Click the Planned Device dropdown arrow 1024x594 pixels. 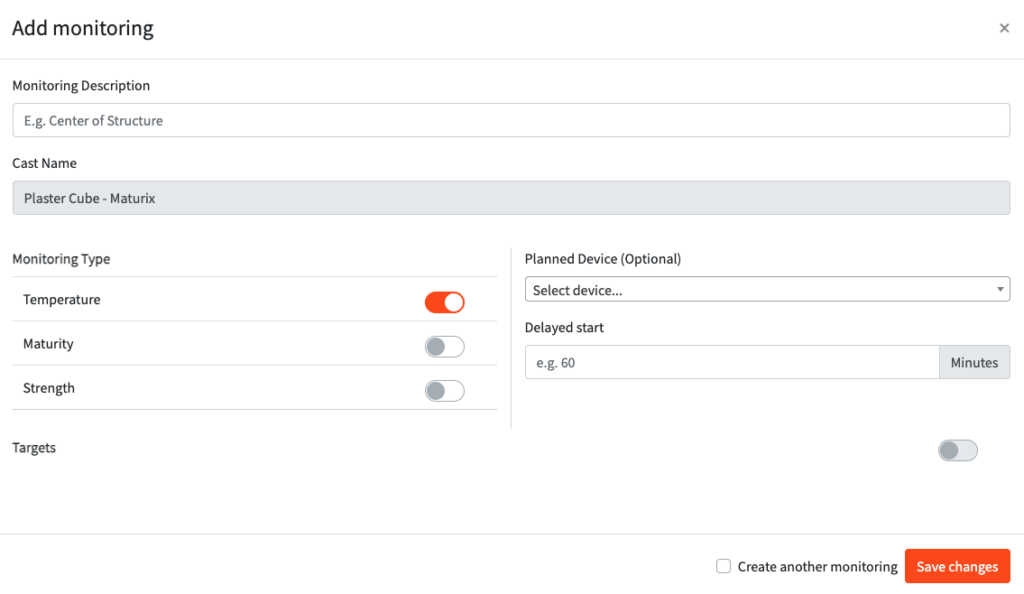(1001, 290)
